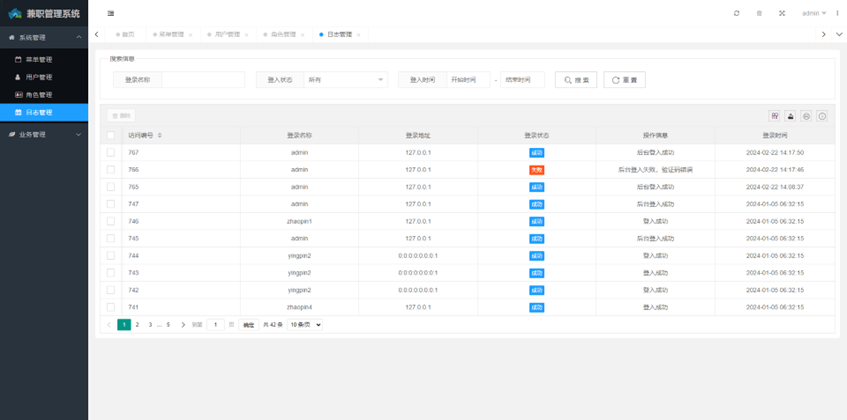Image resolution: width=847 pixels, height=420 pixels.
Task: Click the info icon in table toolbar
Action: [x=822, y=116]
